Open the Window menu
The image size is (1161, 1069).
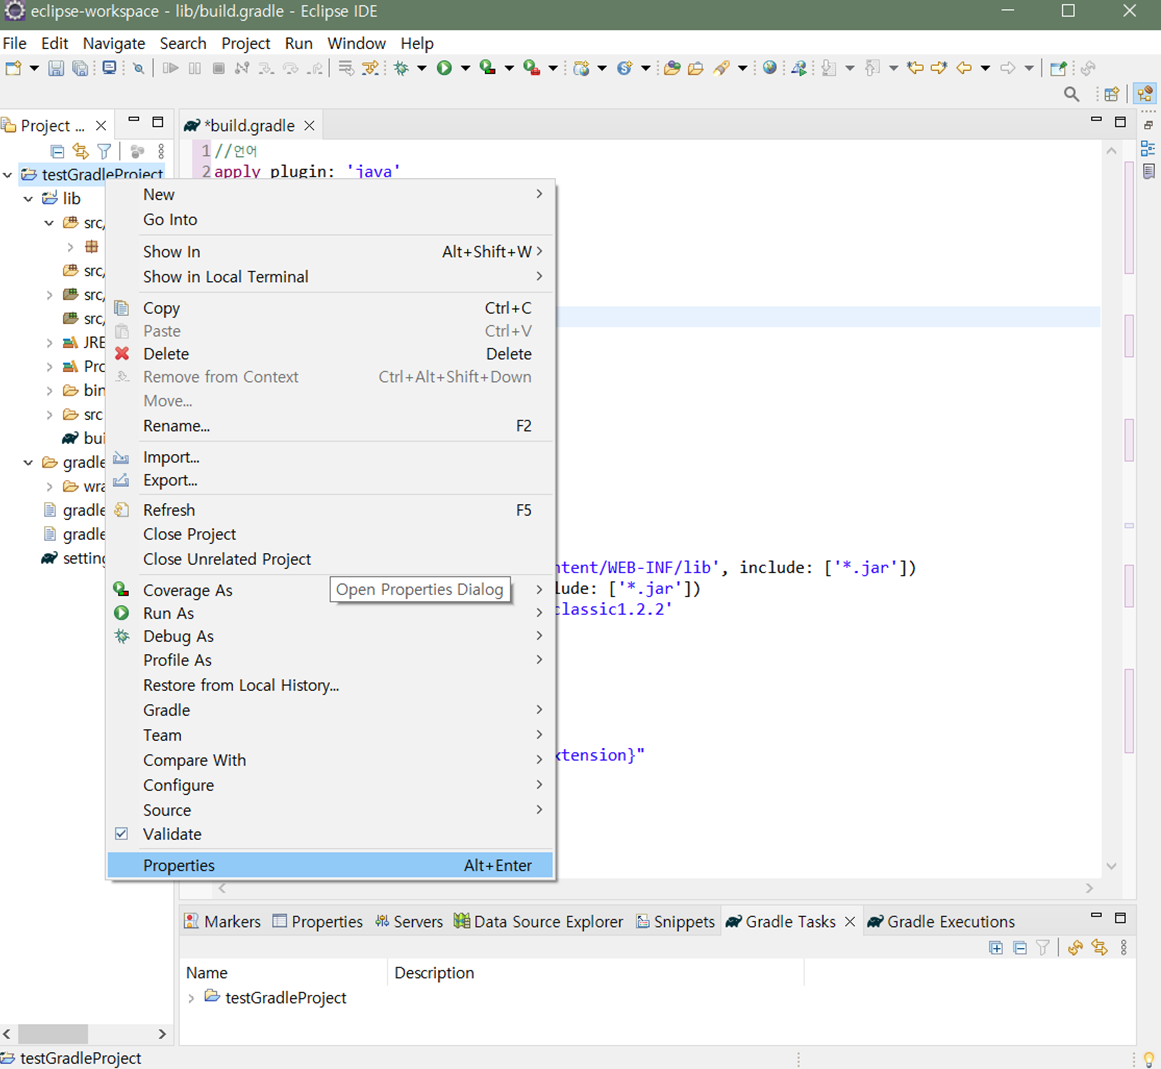[x=356, y=44]
